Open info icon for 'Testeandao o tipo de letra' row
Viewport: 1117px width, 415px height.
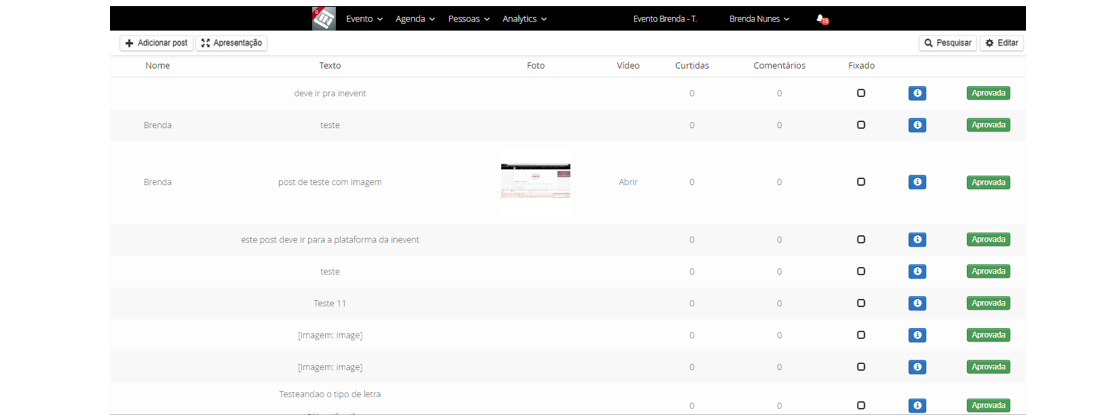pyautogui.click(x=917, y=406)
